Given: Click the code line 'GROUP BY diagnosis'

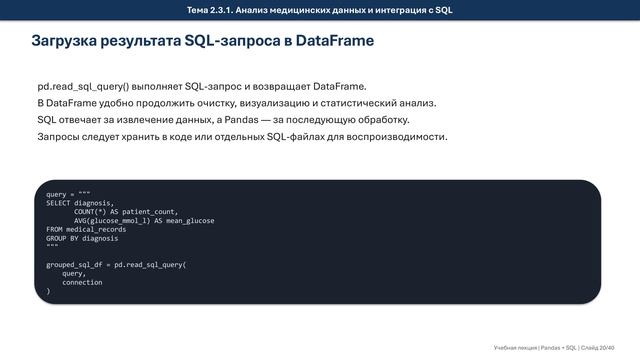Looking at the screenshot, I should coord(82,238).
